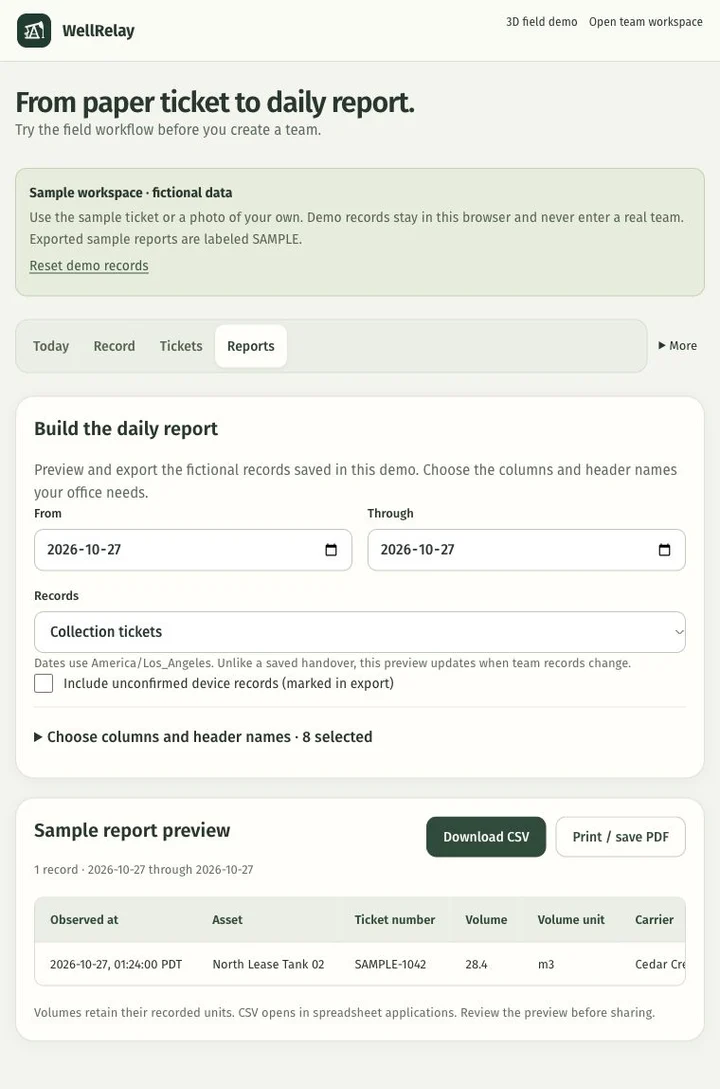Enable Include unconfirmed device records checkbox

[44, 683]
